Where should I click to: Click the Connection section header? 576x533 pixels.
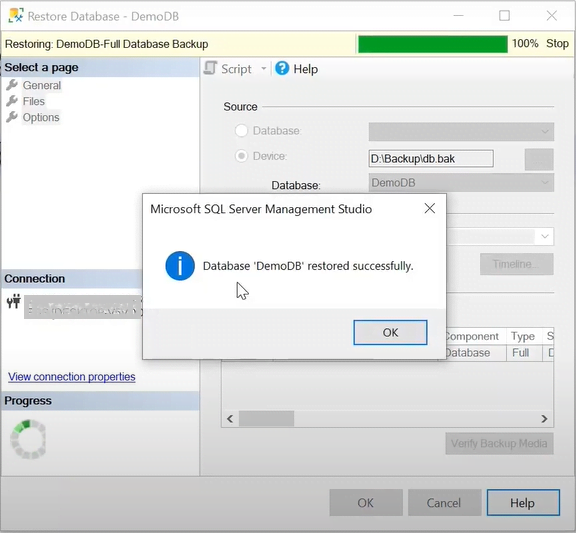click(72, 278)
